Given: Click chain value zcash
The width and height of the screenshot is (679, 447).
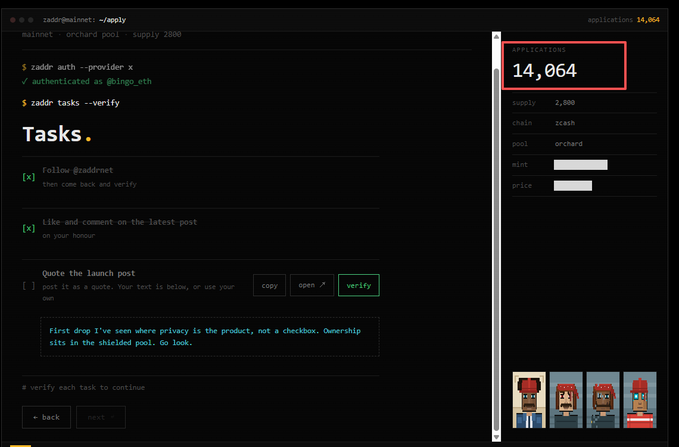Looking at the screenshot, I should 565,123.
